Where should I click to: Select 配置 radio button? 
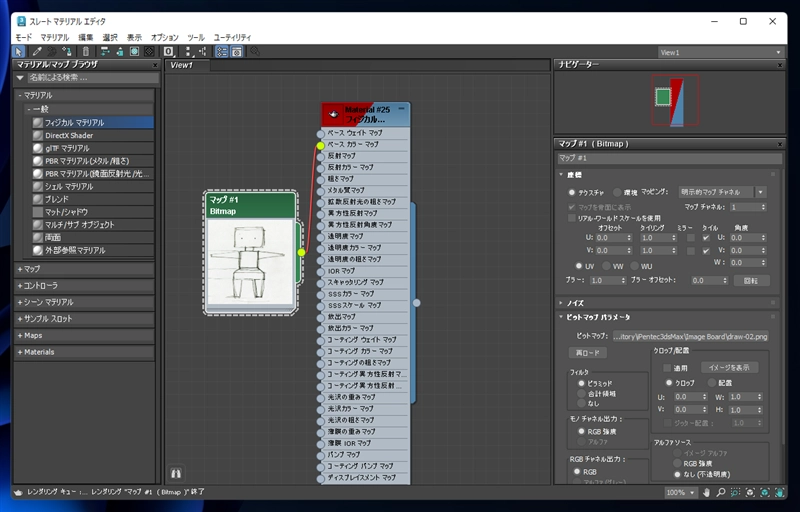(712, 382)
